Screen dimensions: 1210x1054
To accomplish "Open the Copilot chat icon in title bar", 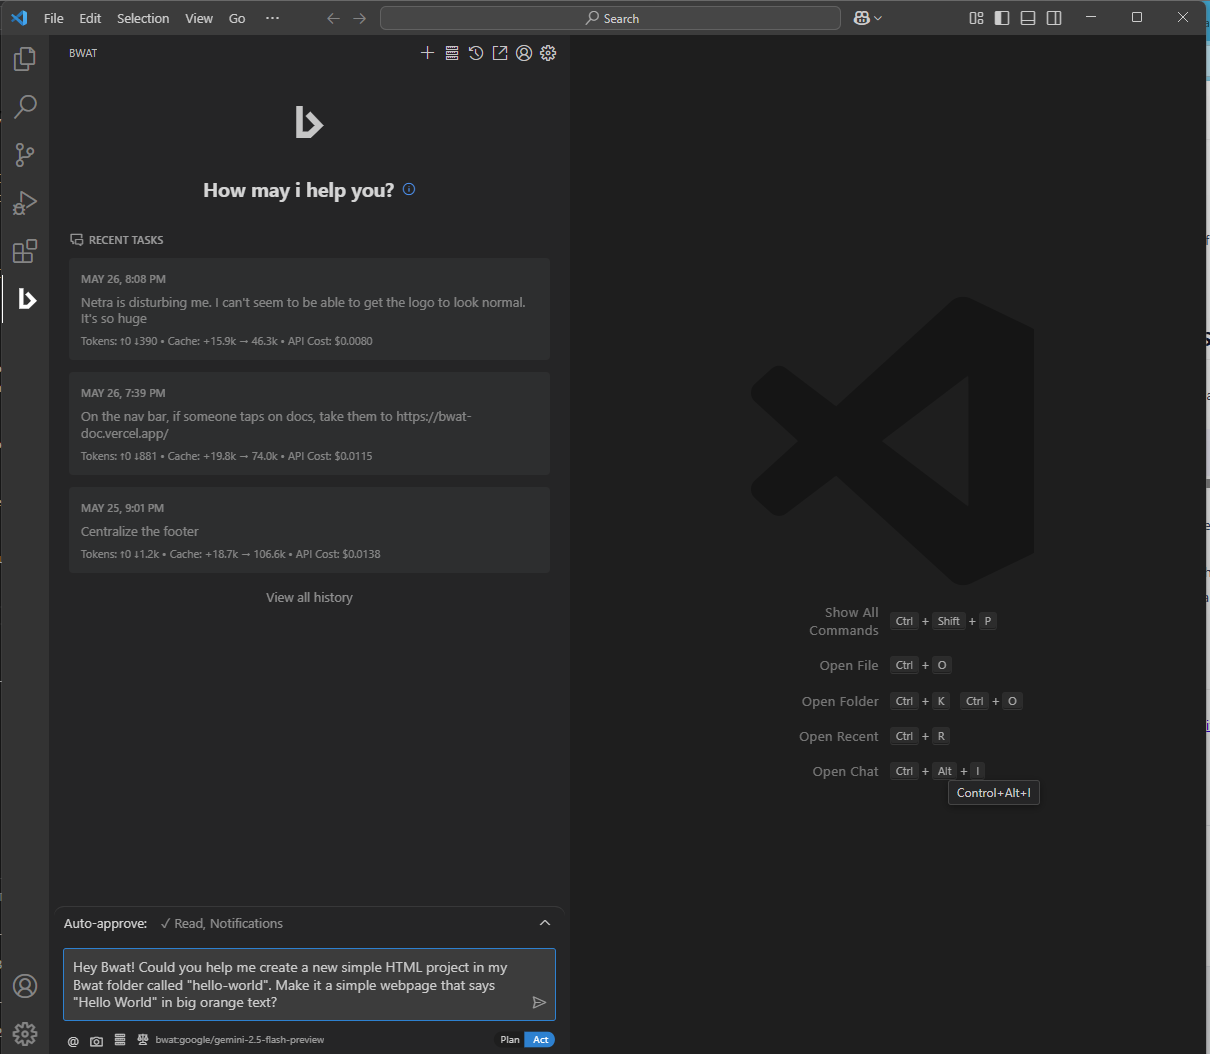I will click(861, 18).
